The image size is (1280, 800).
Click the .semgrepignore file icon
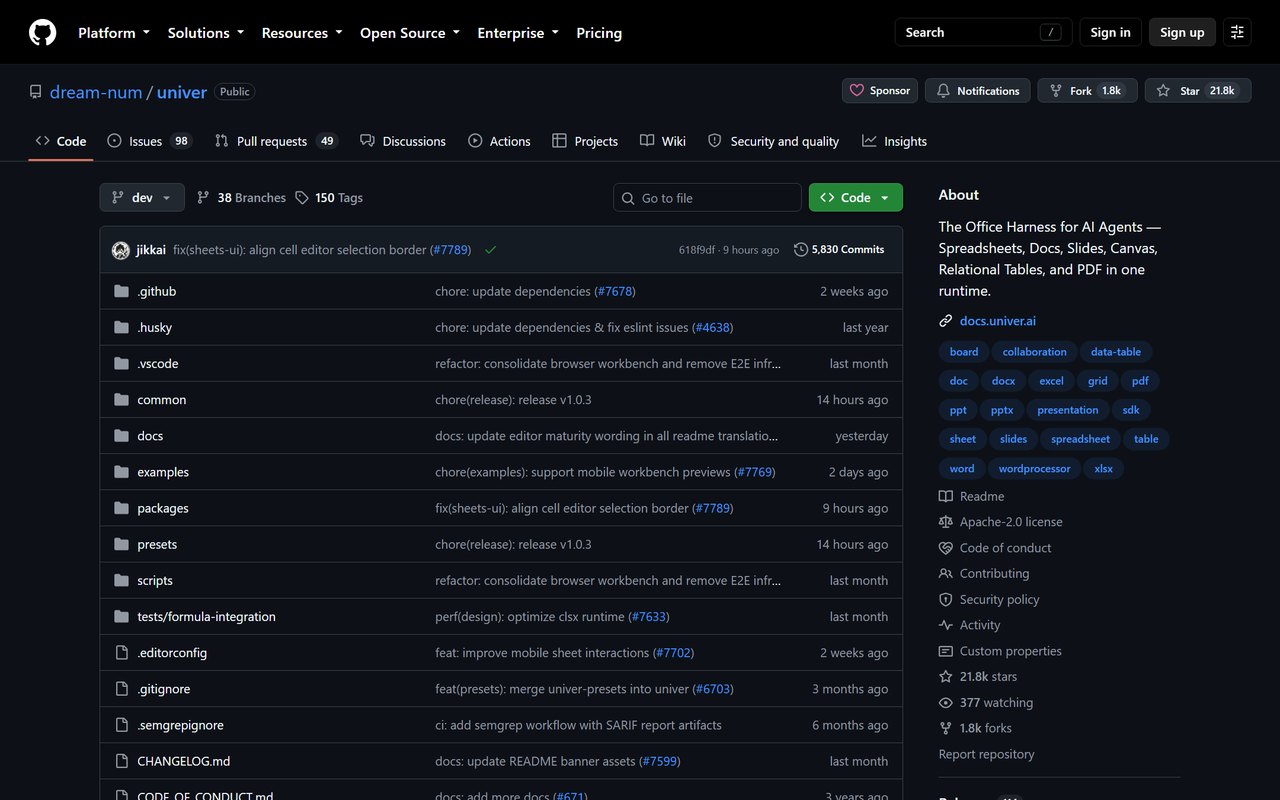click(x=122, y=725)
